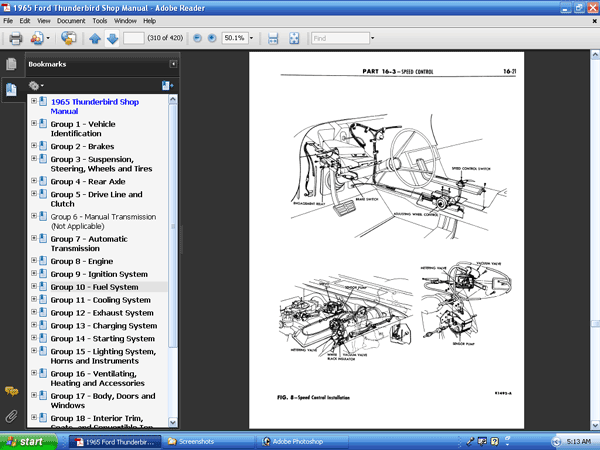Click the Start Meeting dropdown arrow

(48, 38)
